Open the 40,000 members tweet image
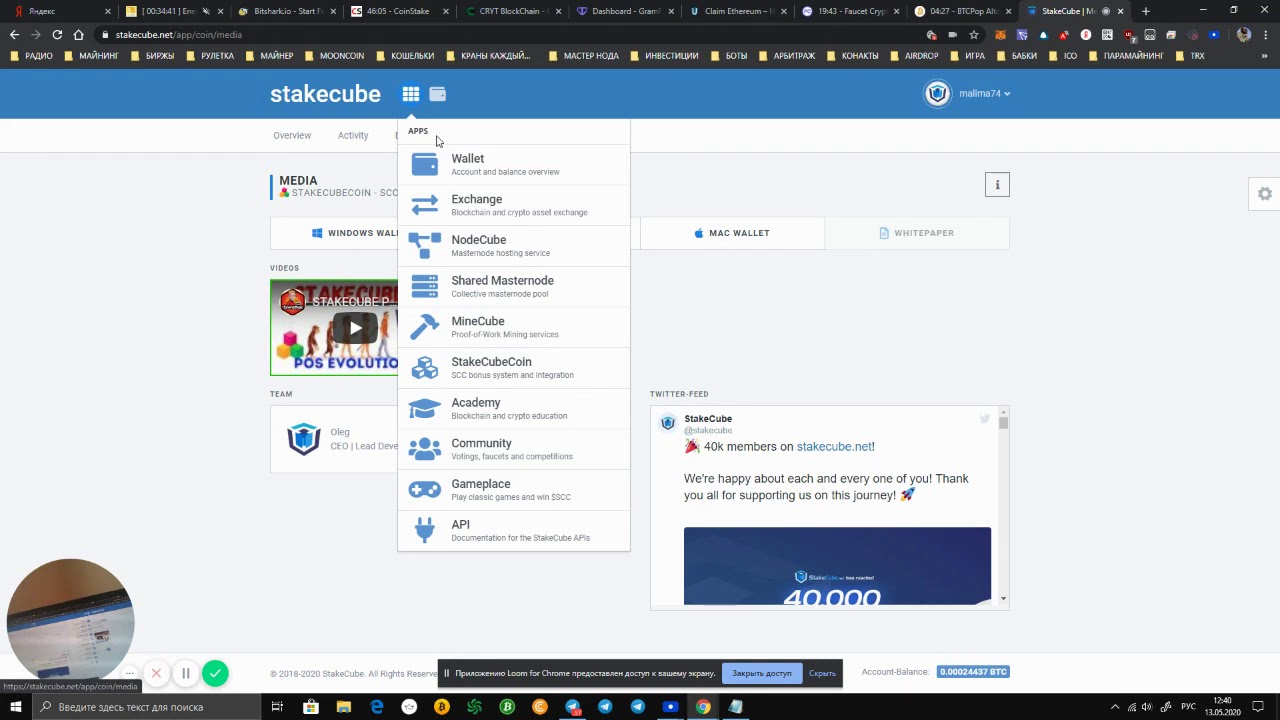 [x=837, y=566]
